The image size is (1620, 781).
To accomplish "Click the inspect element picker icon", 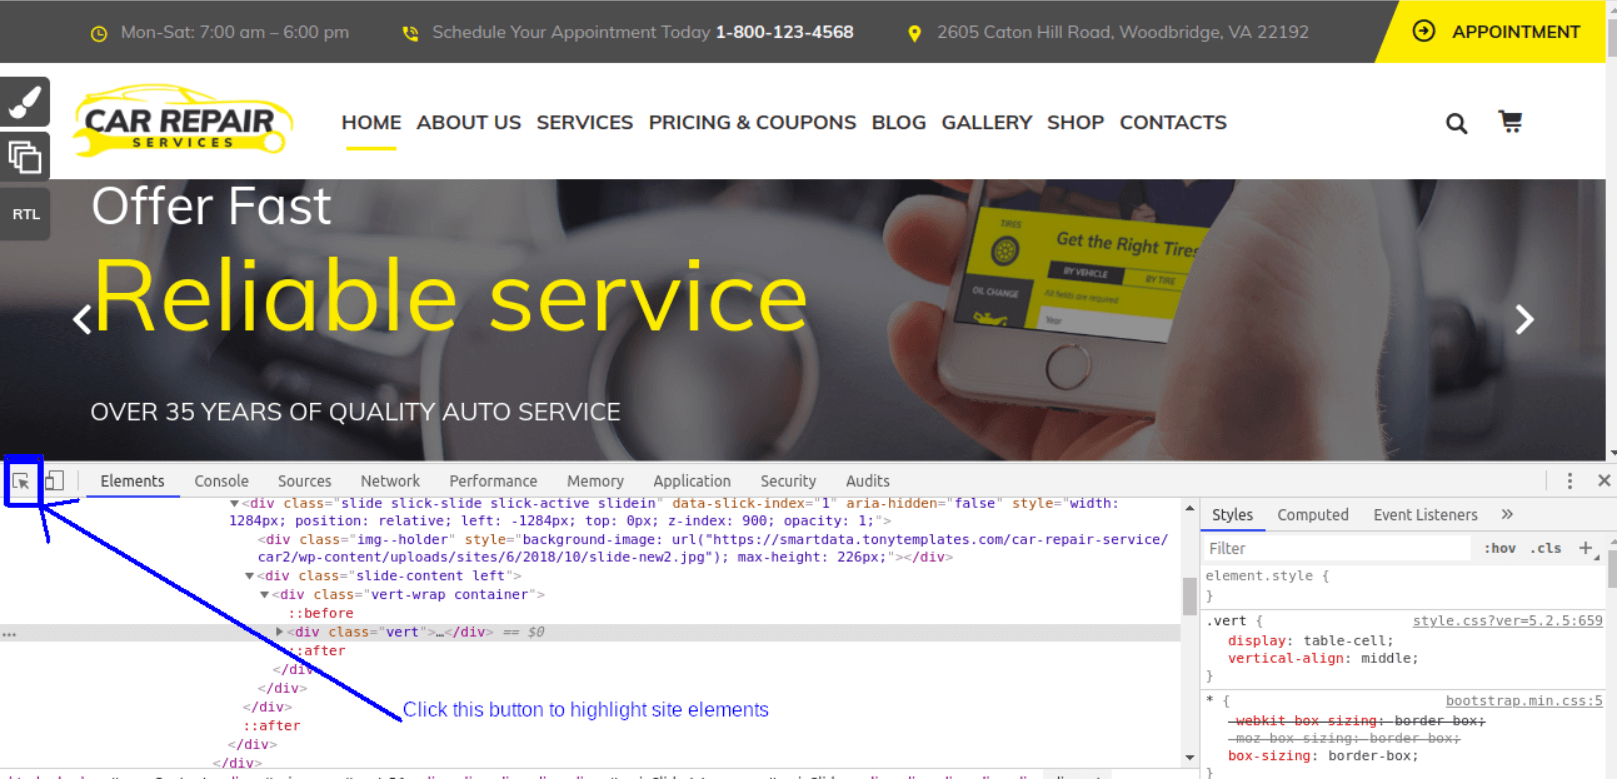I will (21, 482).
